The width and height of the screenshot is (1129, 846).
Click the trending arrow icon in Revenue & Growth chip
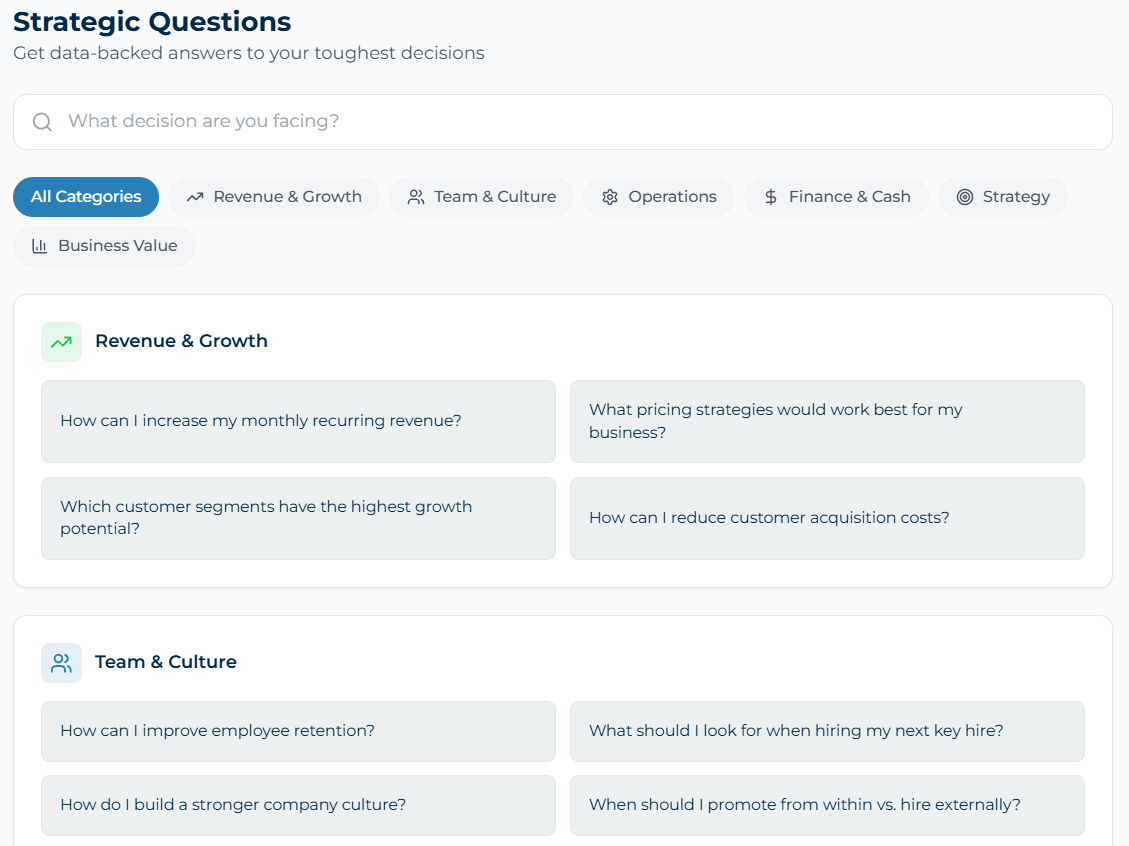pyautogui.click(x=195, y=197)
